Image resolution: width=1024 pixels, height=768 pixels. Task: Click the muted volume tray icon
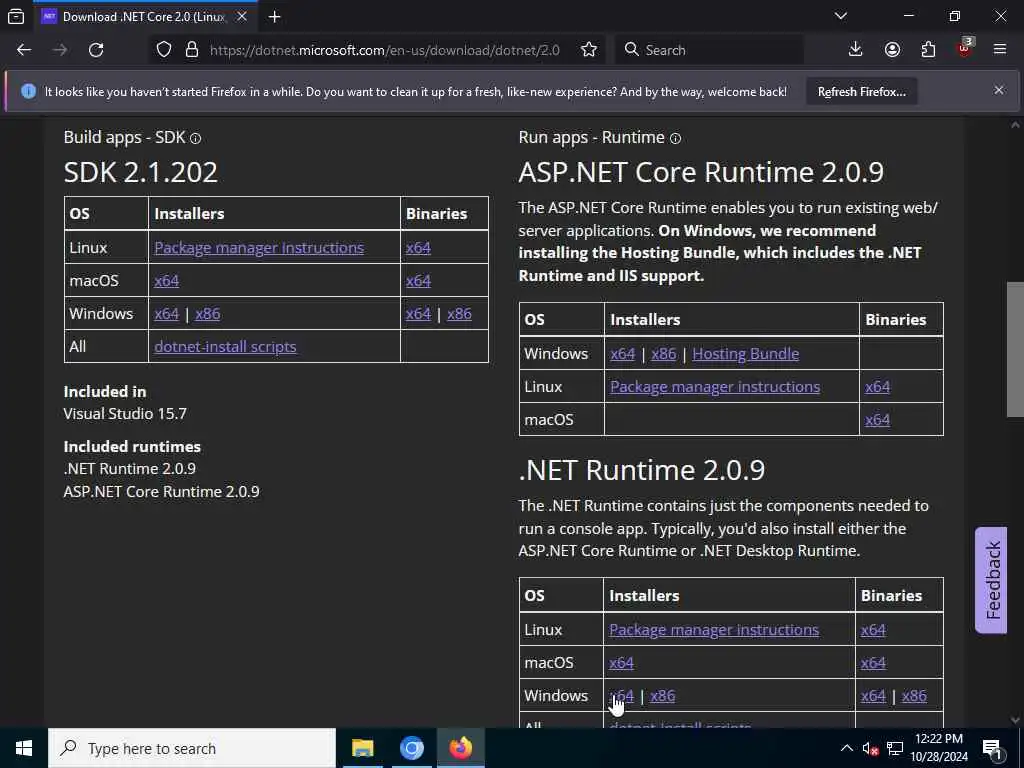point(870,748)
